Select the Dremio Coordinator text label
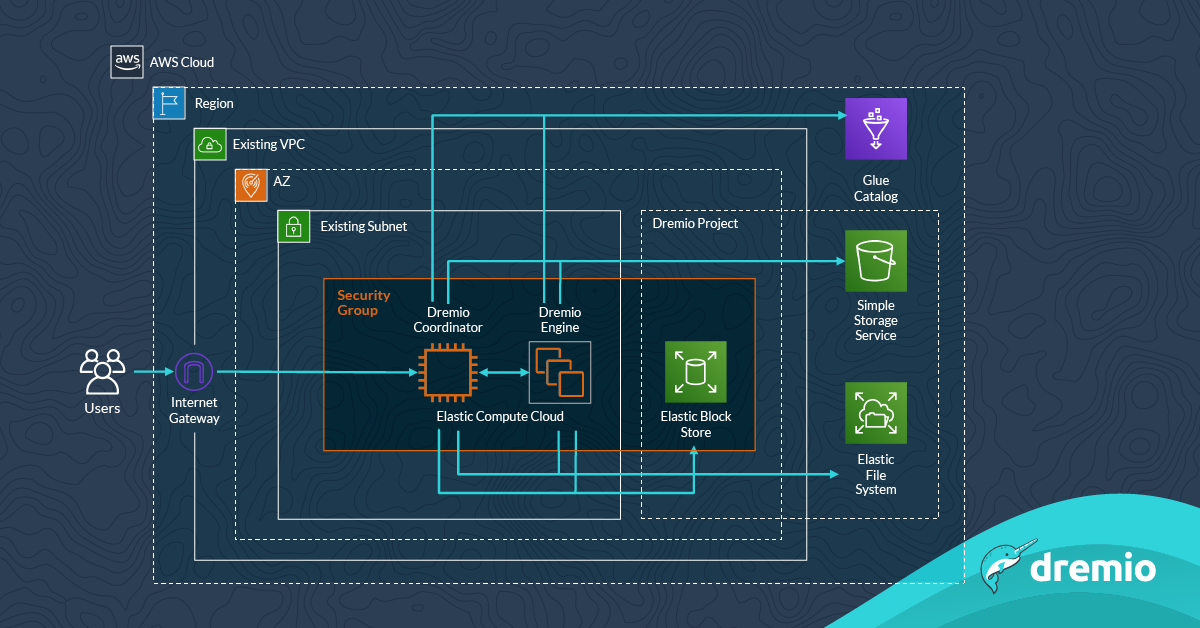 (x=448, y=320)
